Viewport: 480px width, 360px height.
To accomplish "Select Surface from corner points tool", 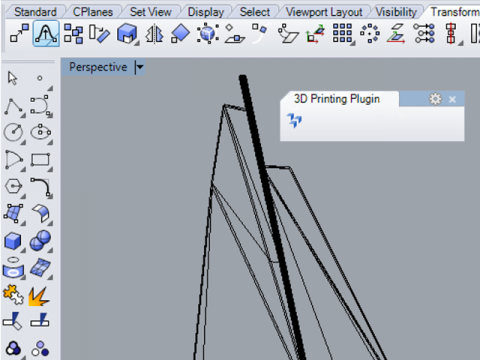I will (13, 213).
